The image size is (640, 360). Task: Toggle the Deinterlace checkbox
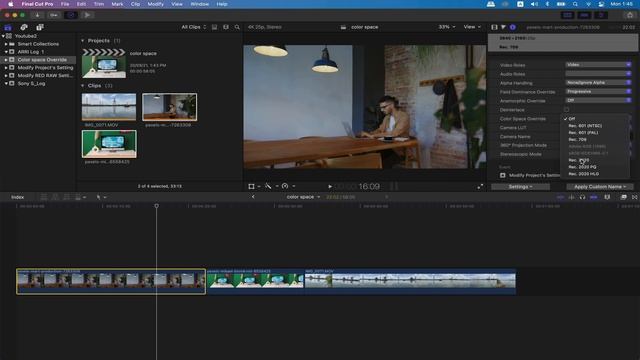pyautogui.click(x=567, y=110)
